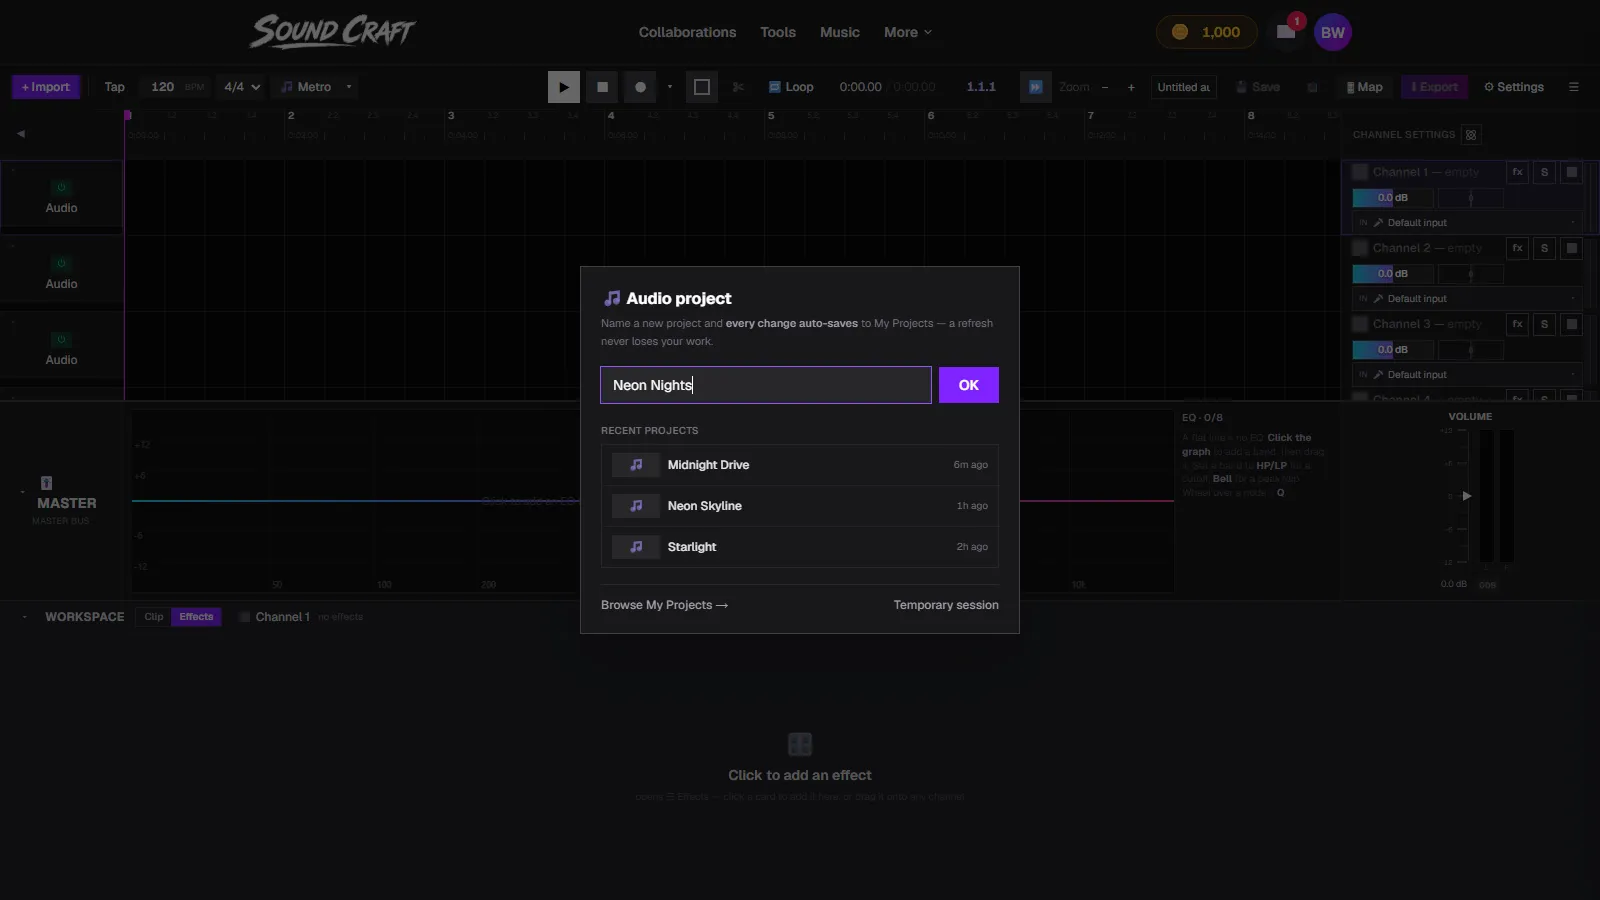Click the Import button
Image resolution: width=1600 pixels, height=900 pixels.
tap(46, 87)
